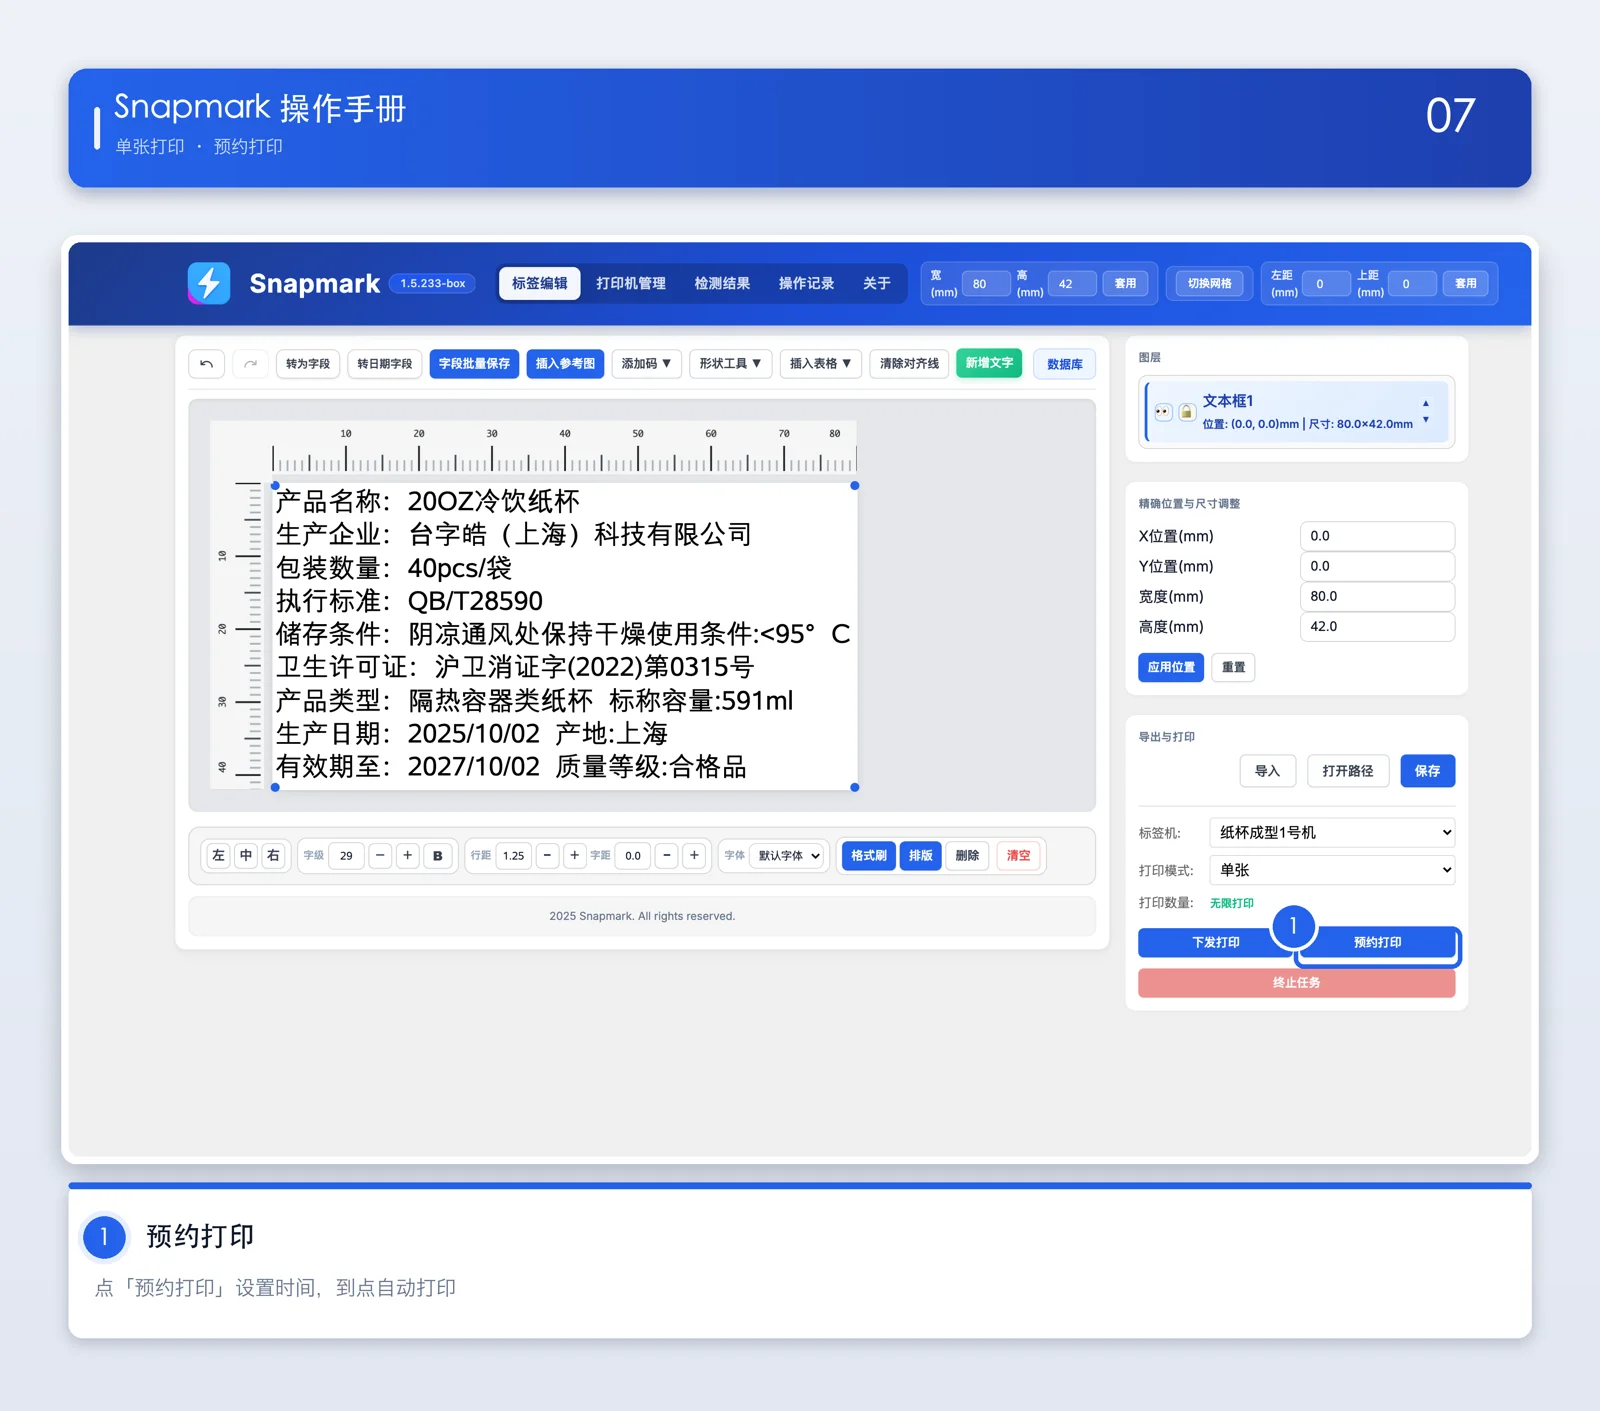The image size is (1600, 1411).
Task: Click the red 终止任务 button
Action: tap(1297, 983)
